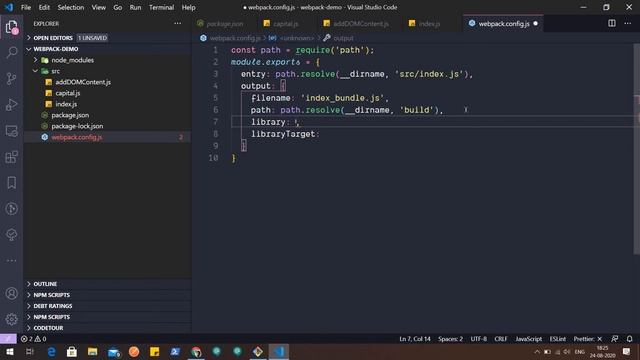Click the remote indicator in status bar
Image resolution: width=640 pixels, height=360 pixels.
point(8,339)
